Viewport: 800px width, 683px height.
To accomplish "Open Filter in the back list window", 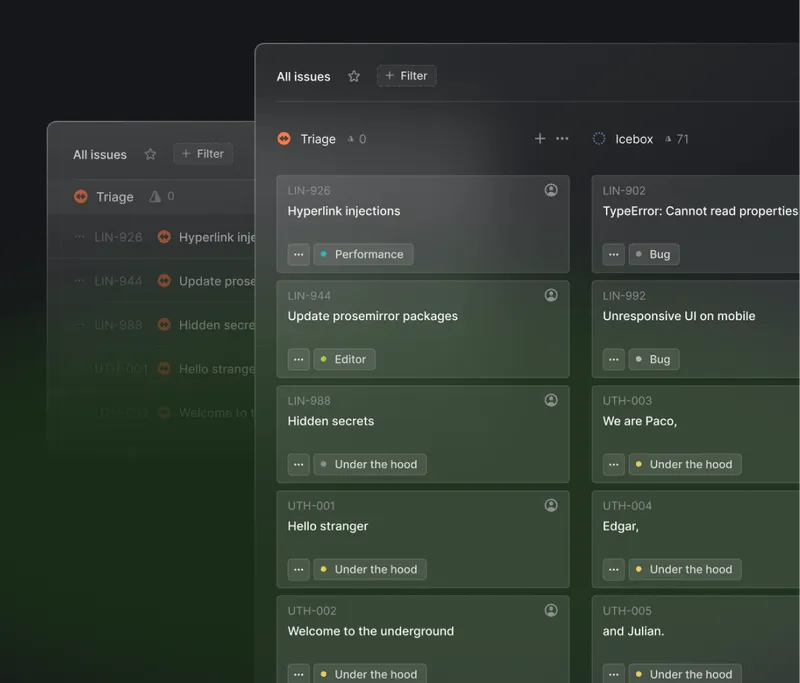I will (x=203, y=154).
